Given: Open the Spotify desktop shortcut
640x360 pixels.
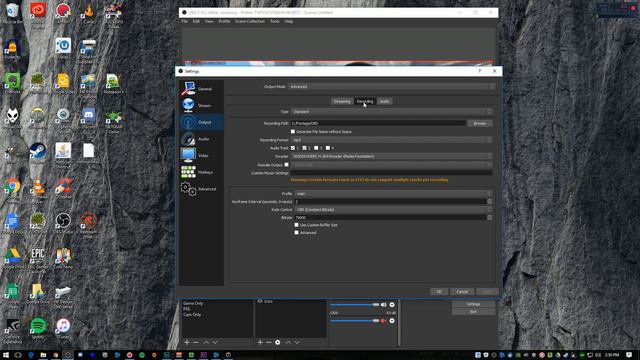Looking at the screenshot, I should [38, 328].
